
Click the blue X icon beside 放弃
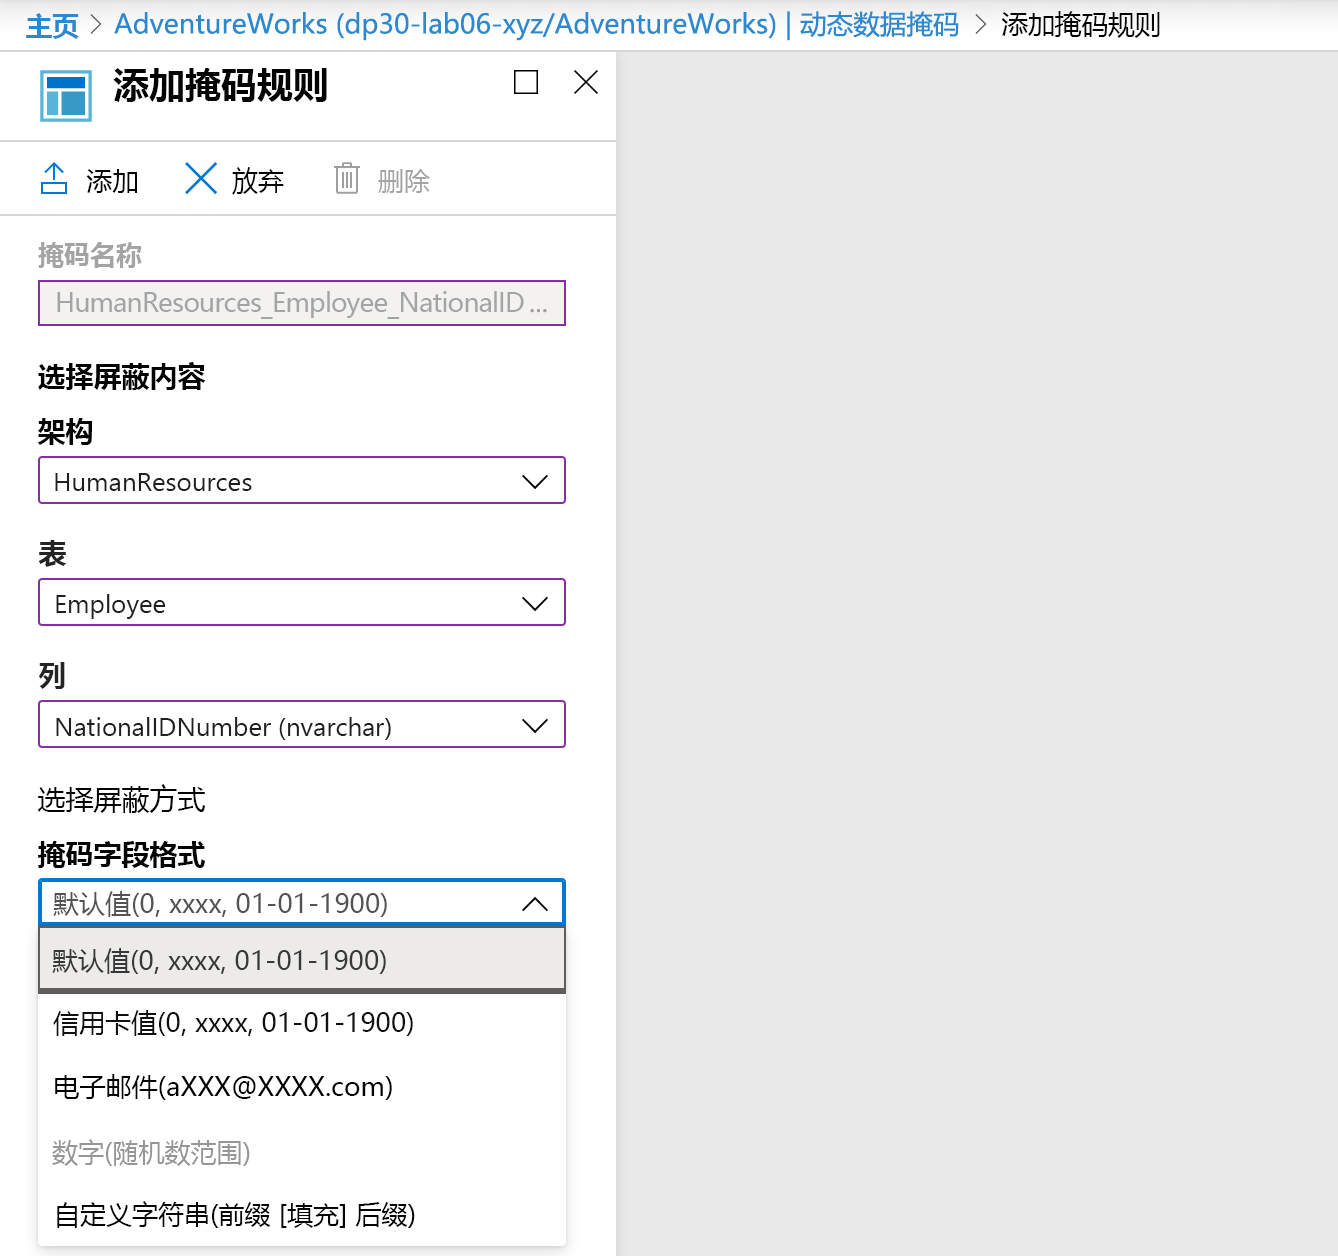(x=201, y=179)
